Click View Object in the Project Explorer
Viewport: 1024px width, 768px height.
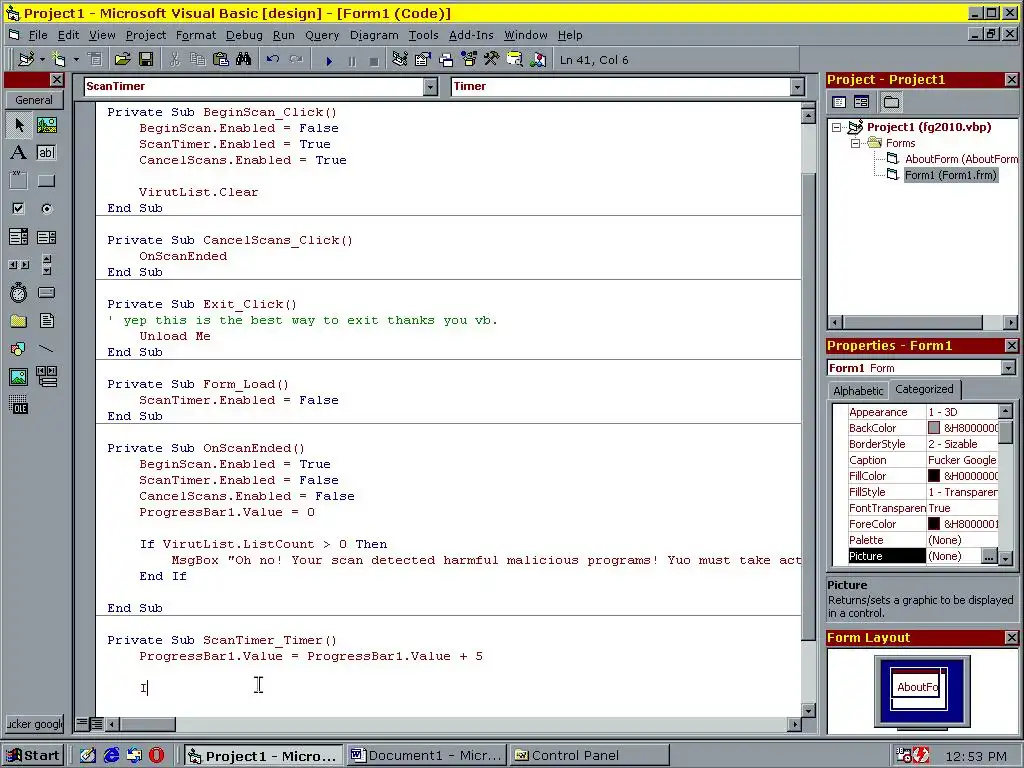861,102
